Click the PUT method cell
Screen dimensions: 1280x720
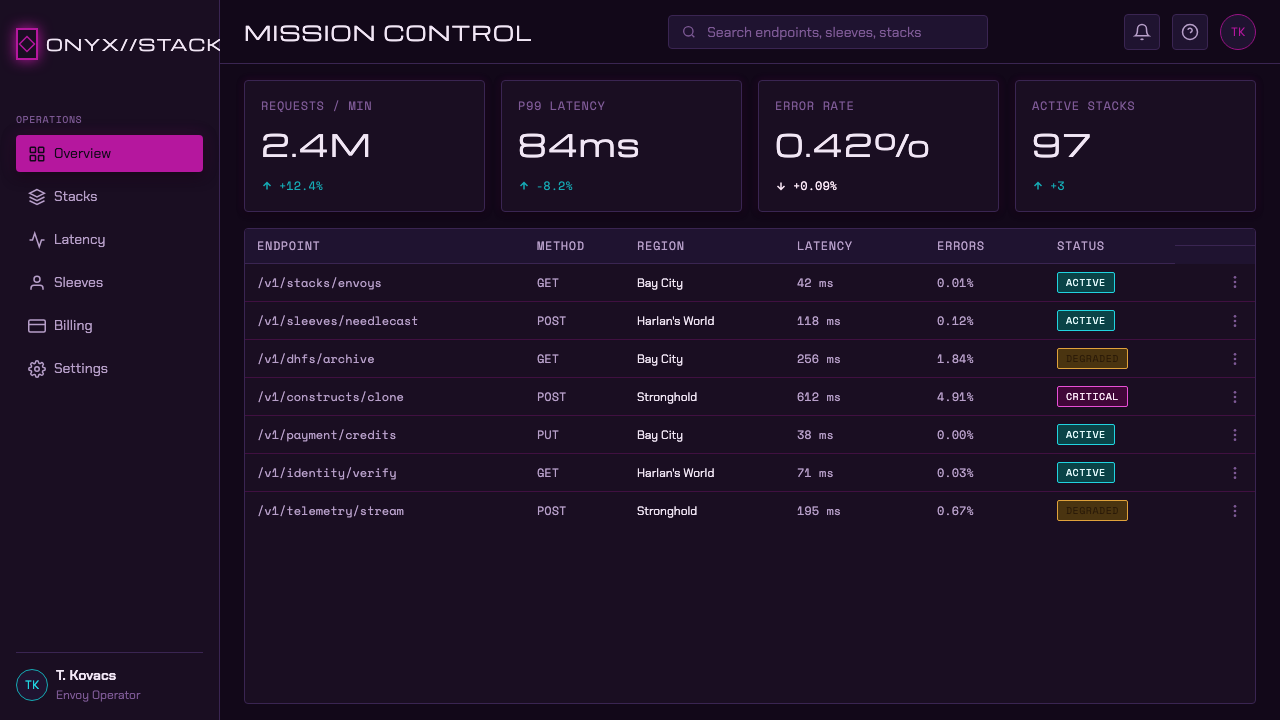(548, 435)
